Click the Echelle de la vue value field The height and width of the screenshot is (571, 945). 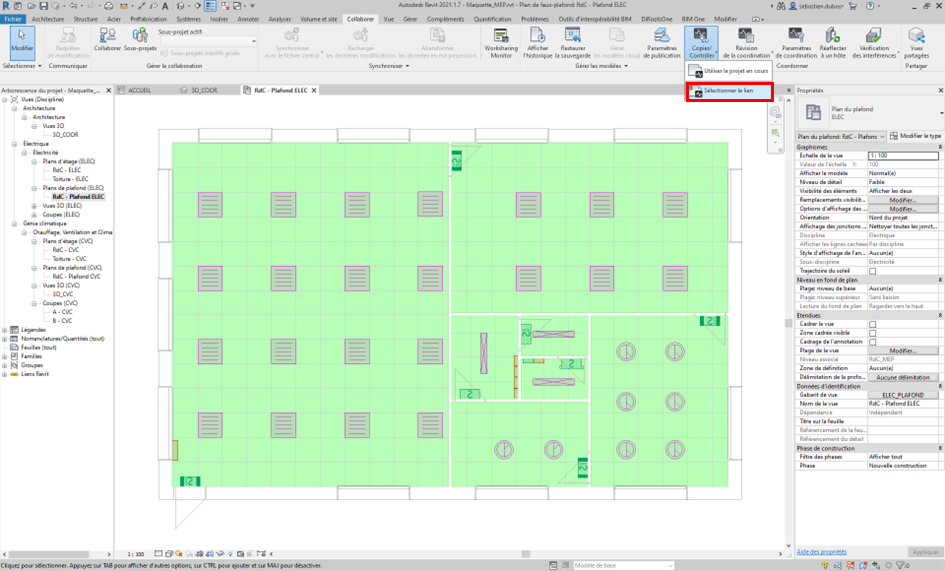[904, 156]
